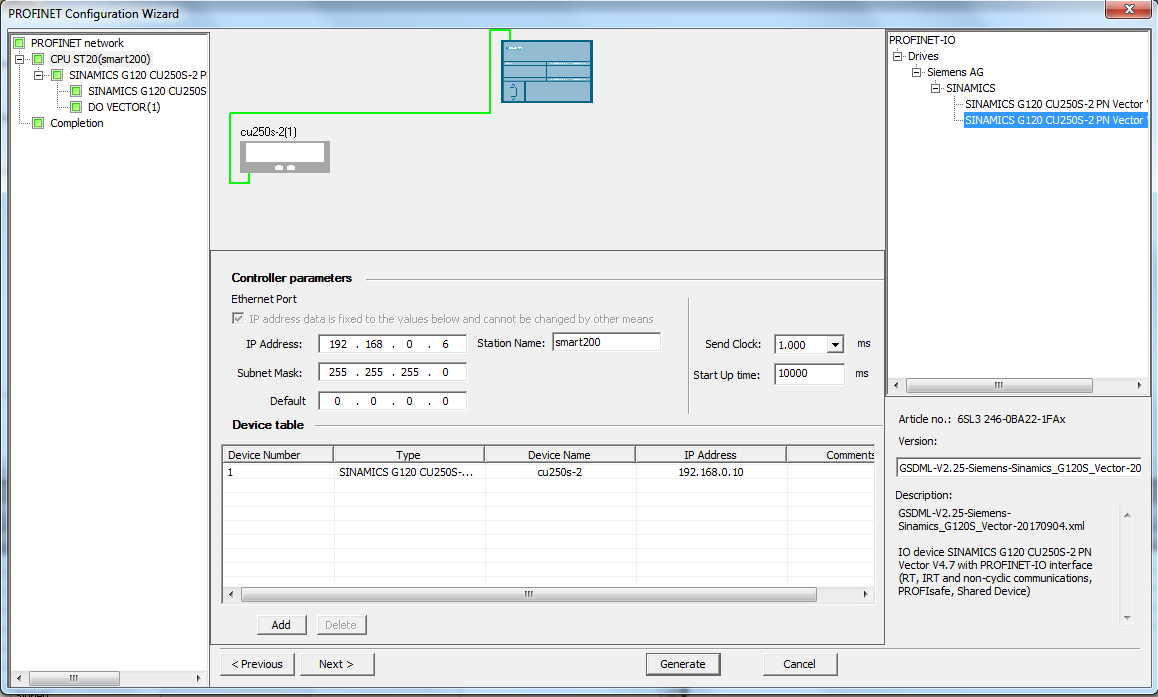This screenshot has width=1158, height=697.
Task: Click the Article no. 6SL3 246-0BA22-1FAx text
Action: click(x=981, y=419)
